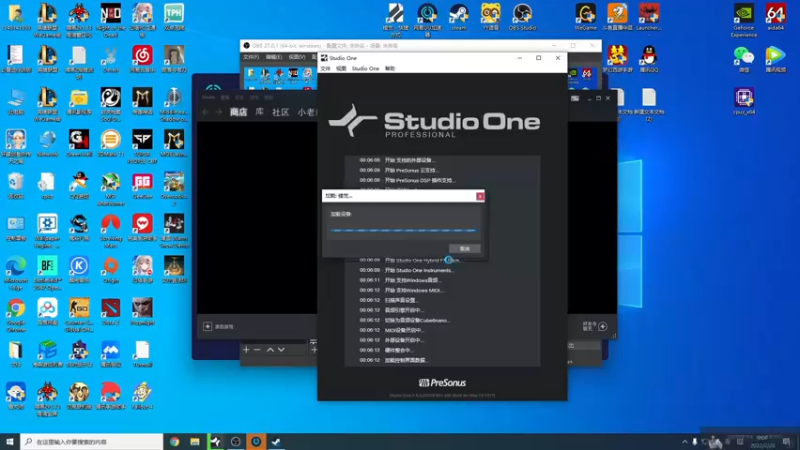Open Fallout 4 desktop shortcut
The width and height of the screenshot is (800, 450).
(142, 396)
